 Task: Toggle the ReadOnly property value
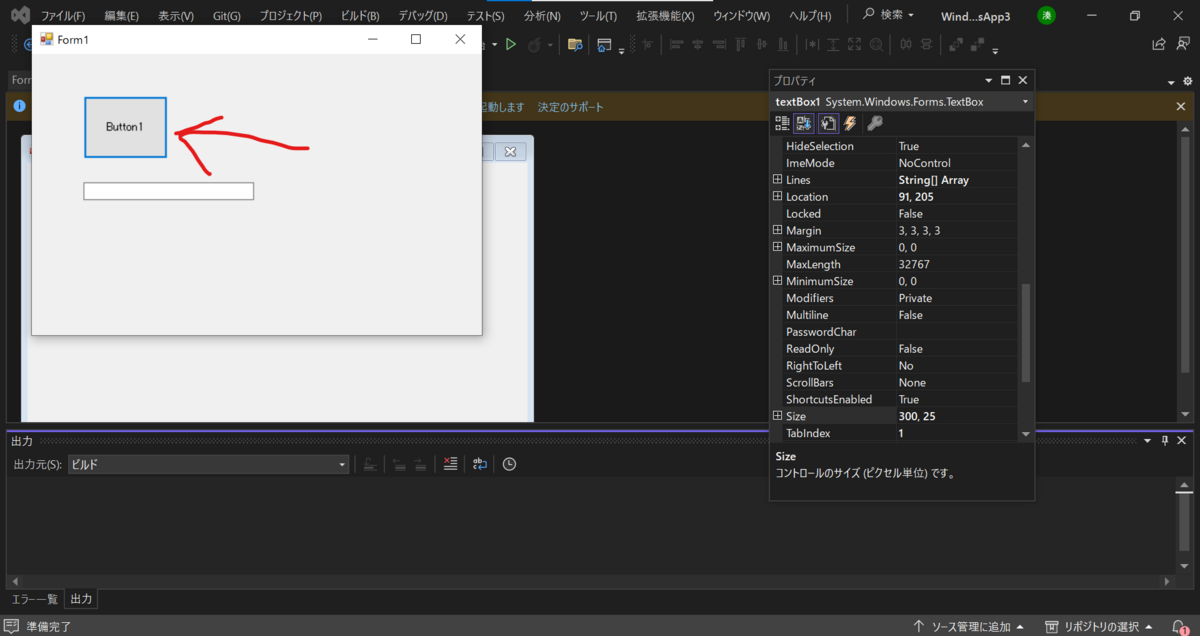(955, 348)
